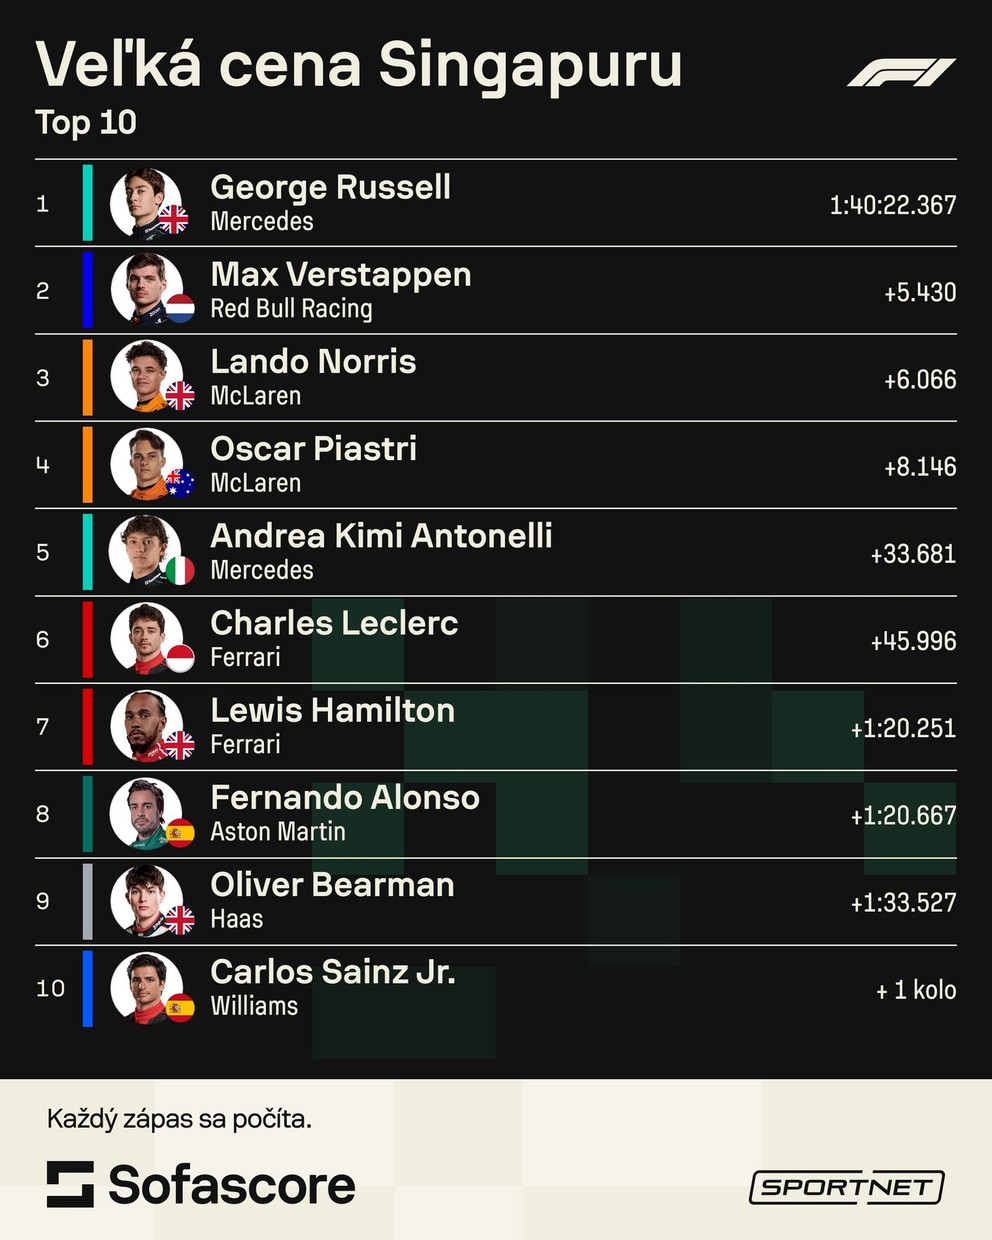Click the red Ferrari color bar for Leclerc

[88, 639]
